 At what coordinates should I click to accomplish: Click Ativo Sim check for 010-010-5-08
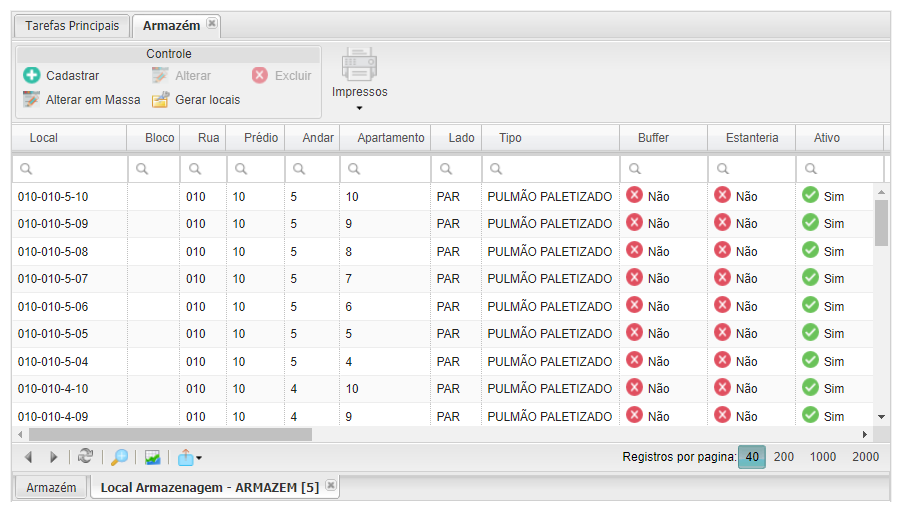811,250
